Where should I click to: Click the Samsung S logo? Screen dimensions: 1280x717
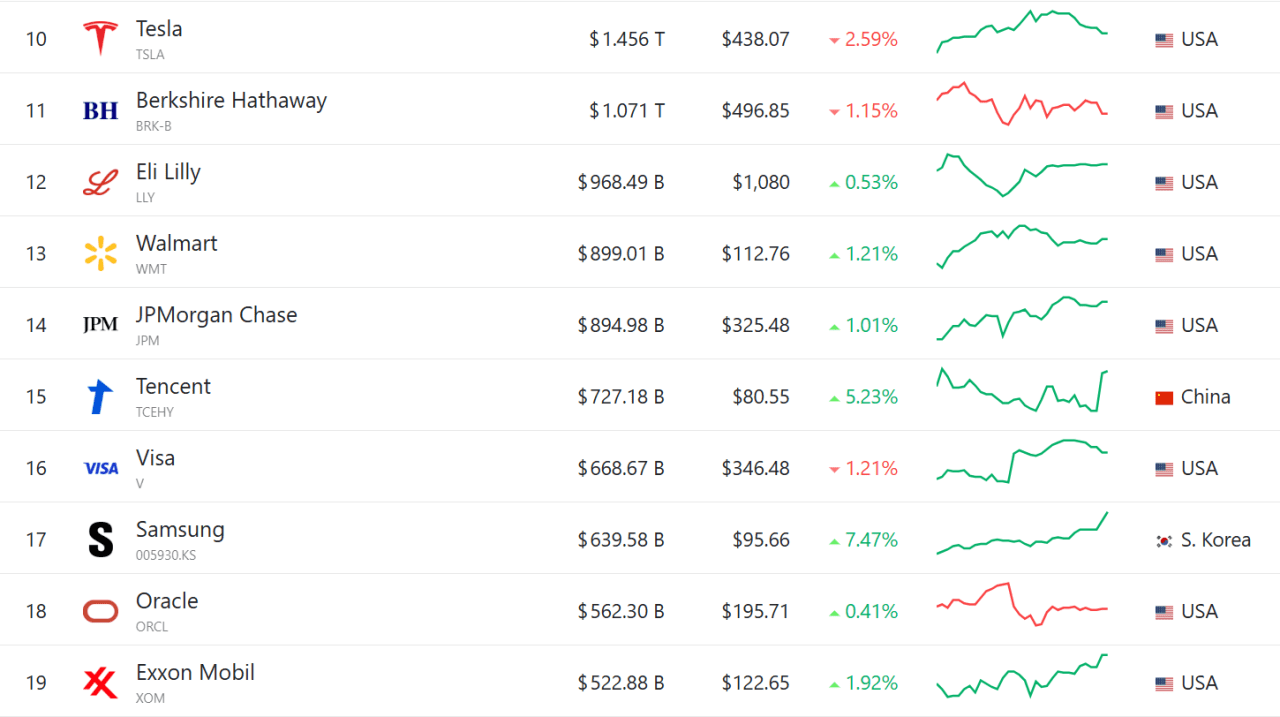pos(100,540)
